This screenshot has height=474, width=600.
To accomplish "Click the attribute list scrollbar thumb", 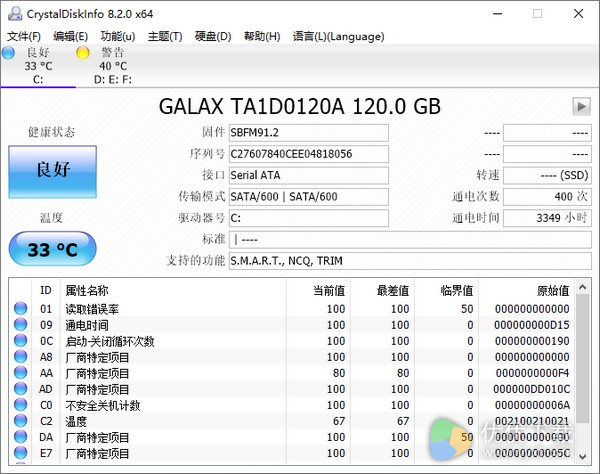I will [x=582, y=359].
